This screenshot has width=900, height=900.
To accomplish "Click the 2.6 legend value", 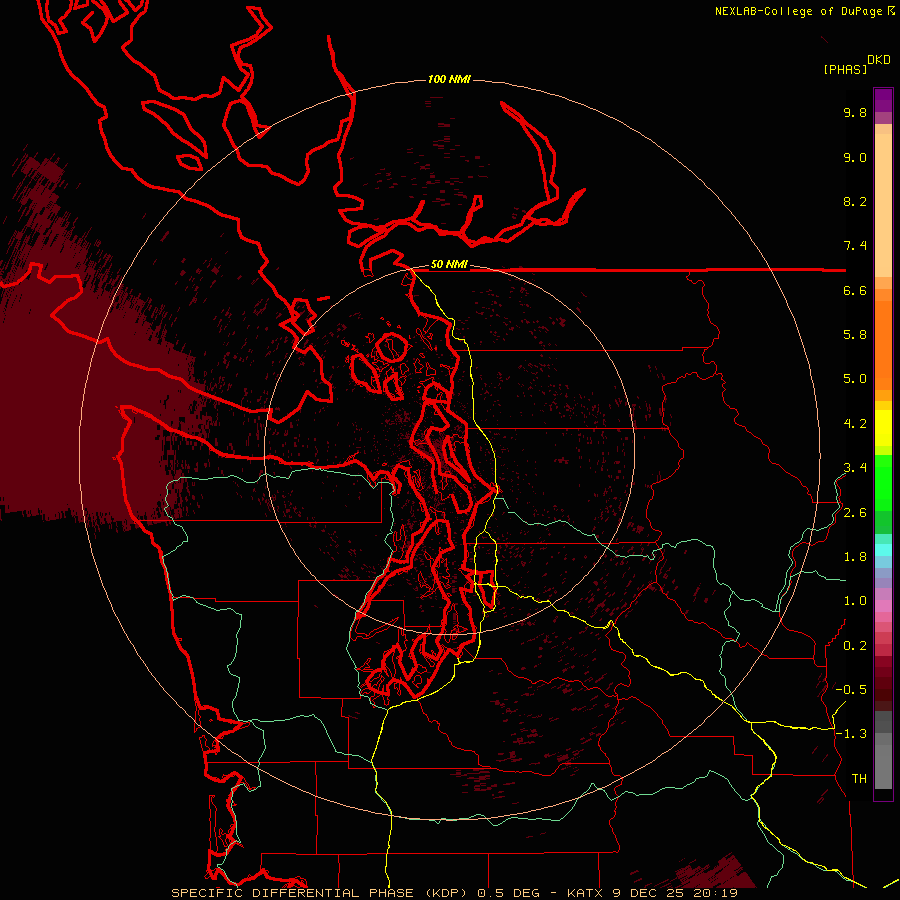I will pos(855,513).
